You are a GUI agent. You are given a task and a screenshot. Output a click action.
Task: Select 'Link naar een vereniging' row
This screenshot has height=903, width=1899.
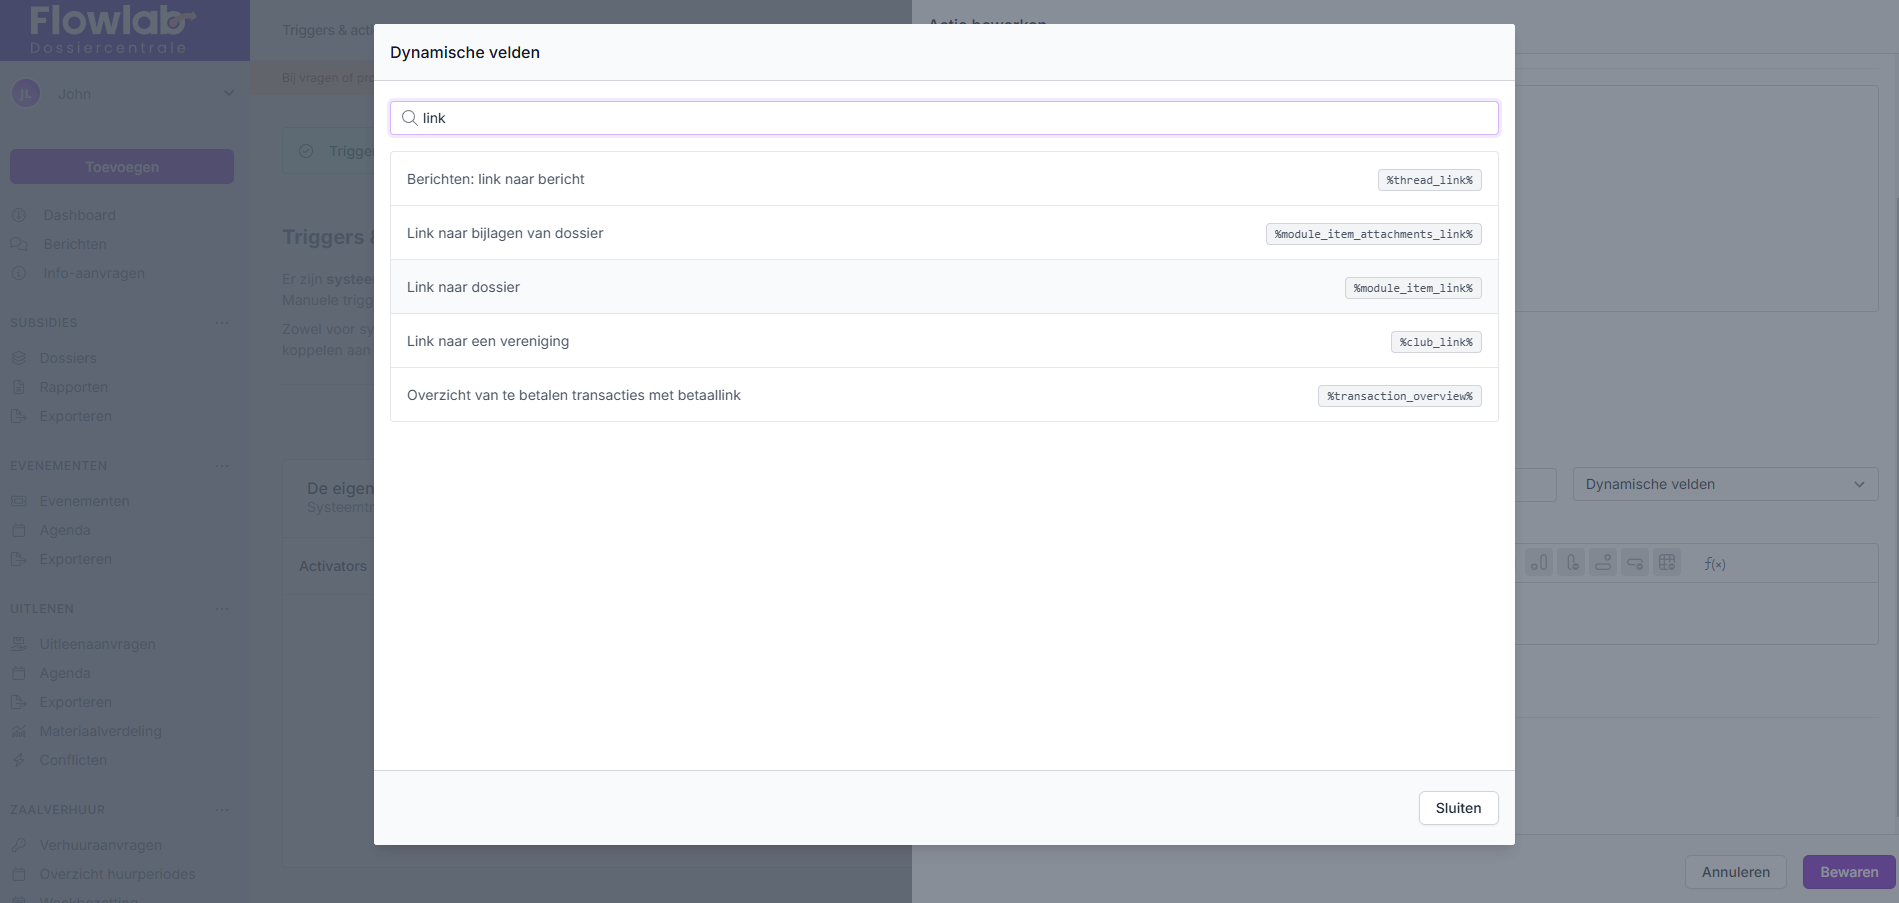(x=487, y=341)
